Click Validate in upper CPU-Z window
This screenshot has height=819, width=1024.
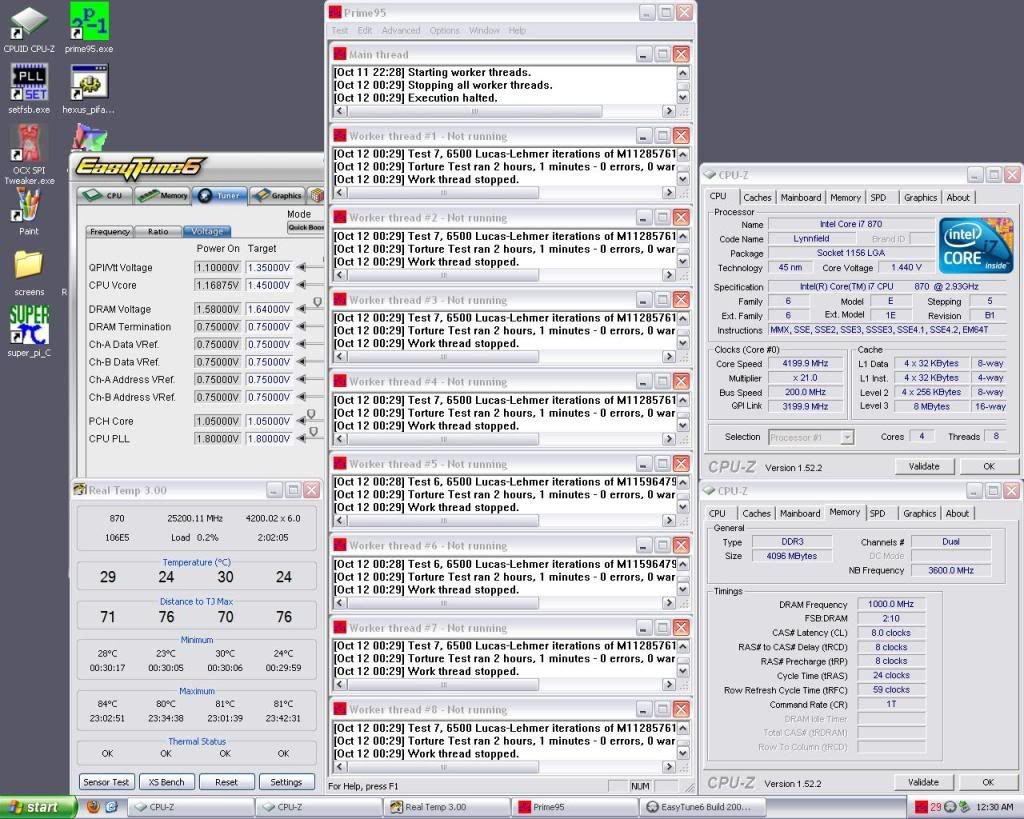coord(924,466)
